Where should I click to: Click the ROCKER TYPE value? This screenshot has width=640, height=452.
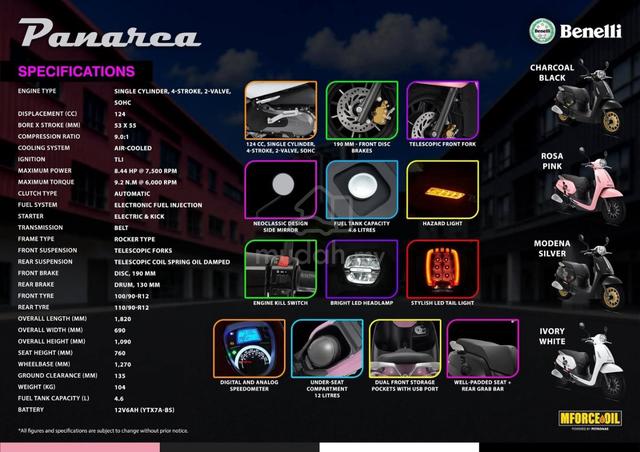pos(135,239)
